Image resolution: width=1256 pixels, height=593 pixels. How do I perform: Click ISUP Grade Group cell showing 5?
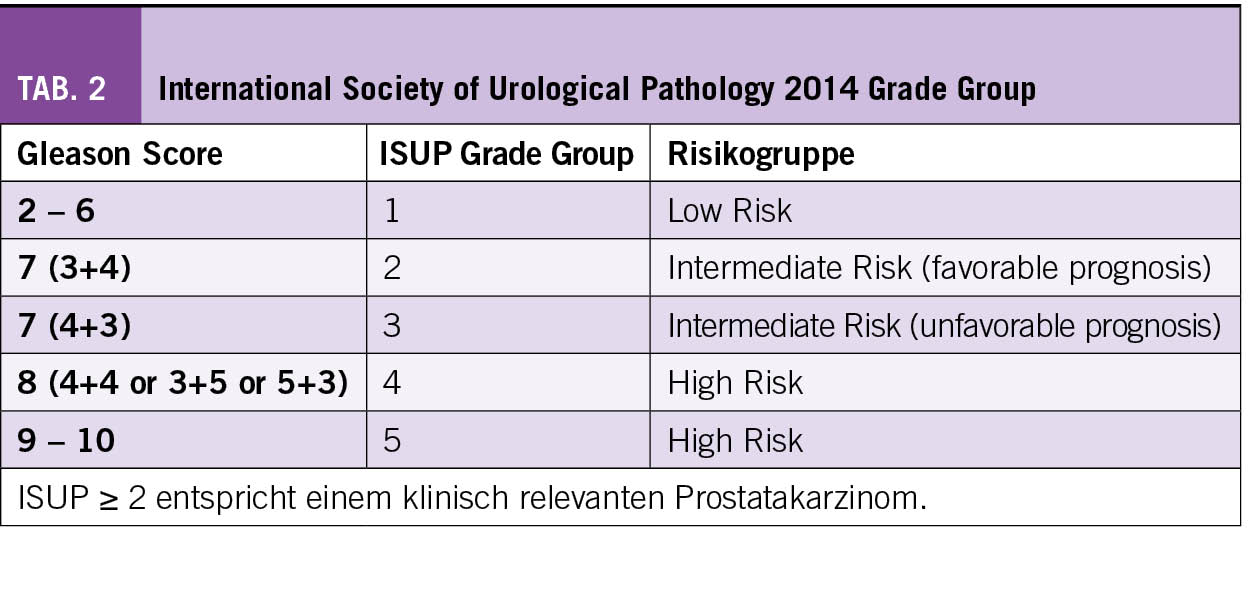[x=392, y=440]
